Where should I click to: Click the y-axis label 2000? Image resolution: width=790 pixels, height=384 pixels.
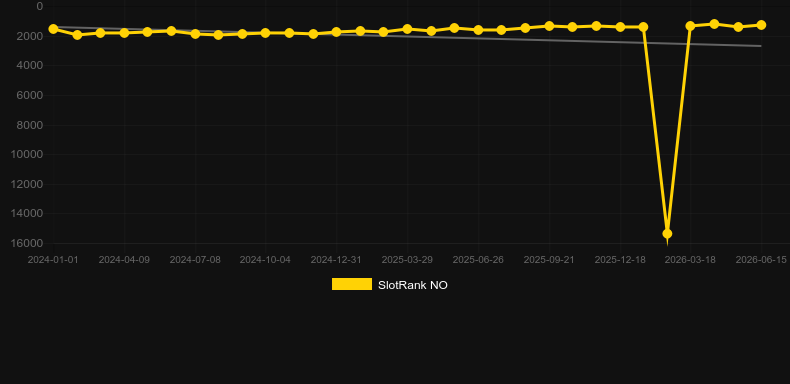click(30, 36)
